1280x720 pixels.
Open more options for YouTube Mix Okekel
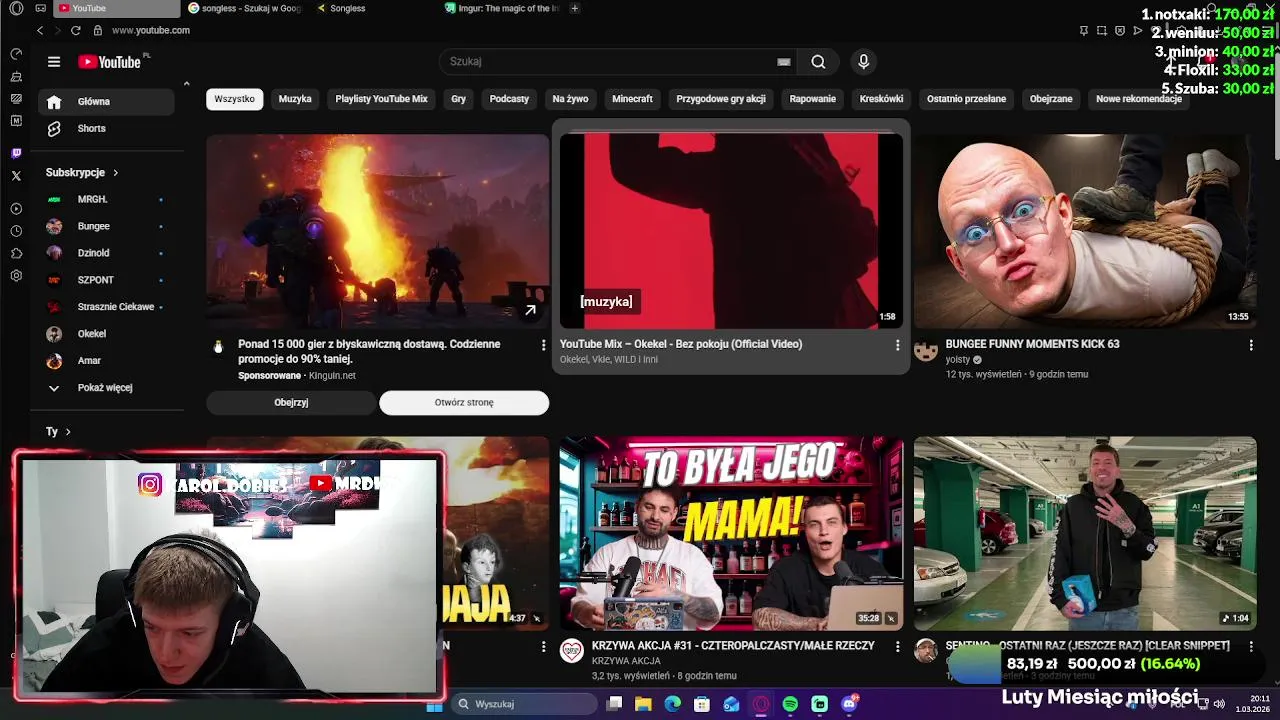pyautogui.click(x=897, y=345)
